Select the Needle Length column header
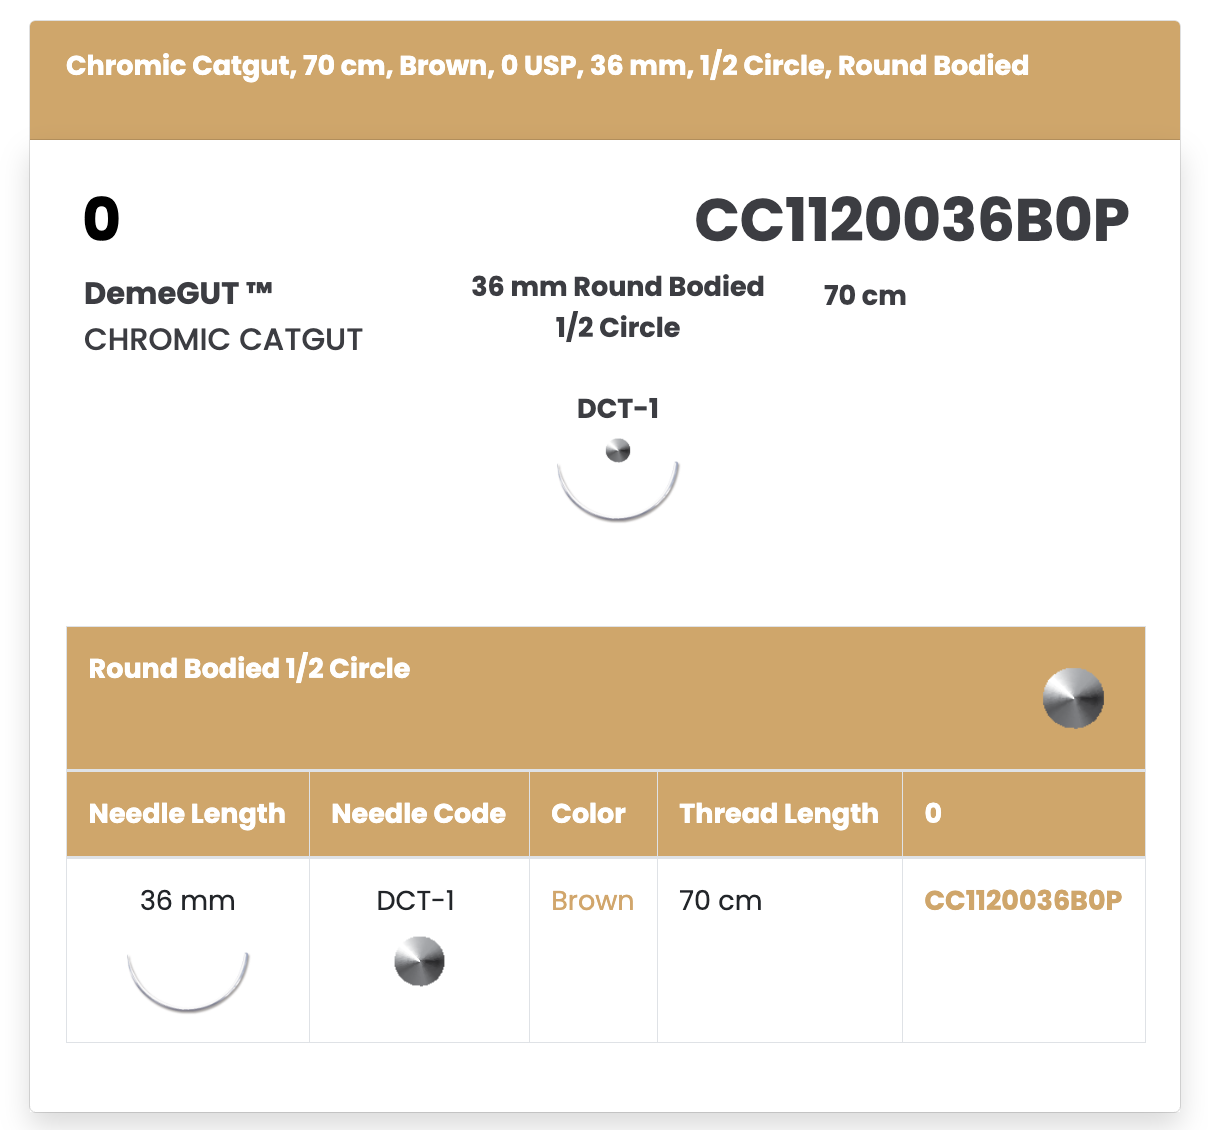The image size is (1208, 1130). [187, 814]
